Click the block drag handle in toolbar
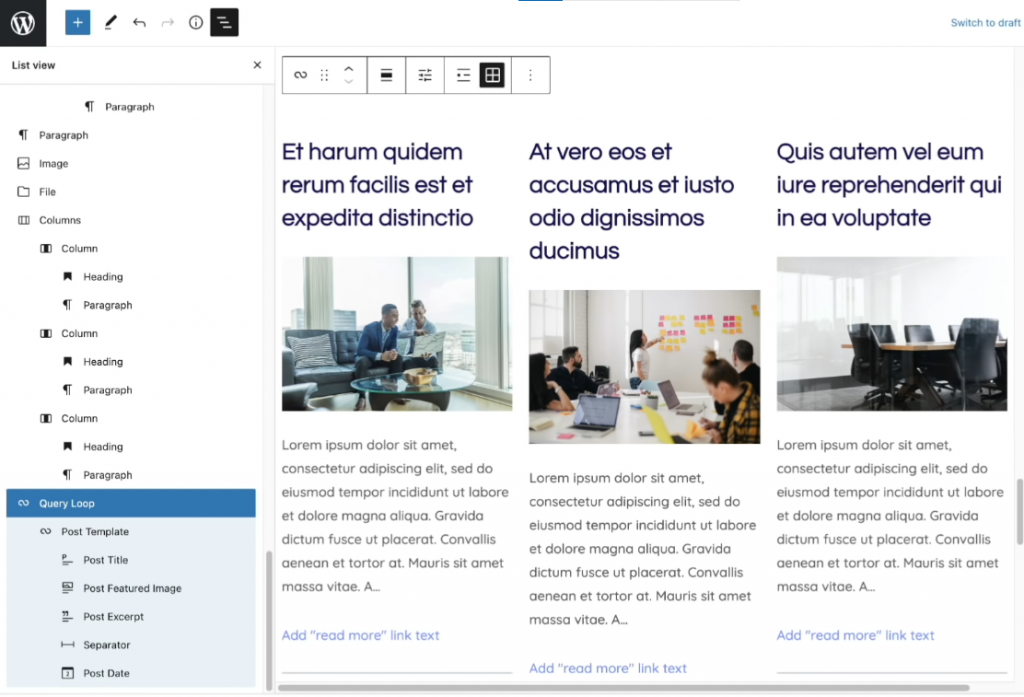 [x=325, y=75]
